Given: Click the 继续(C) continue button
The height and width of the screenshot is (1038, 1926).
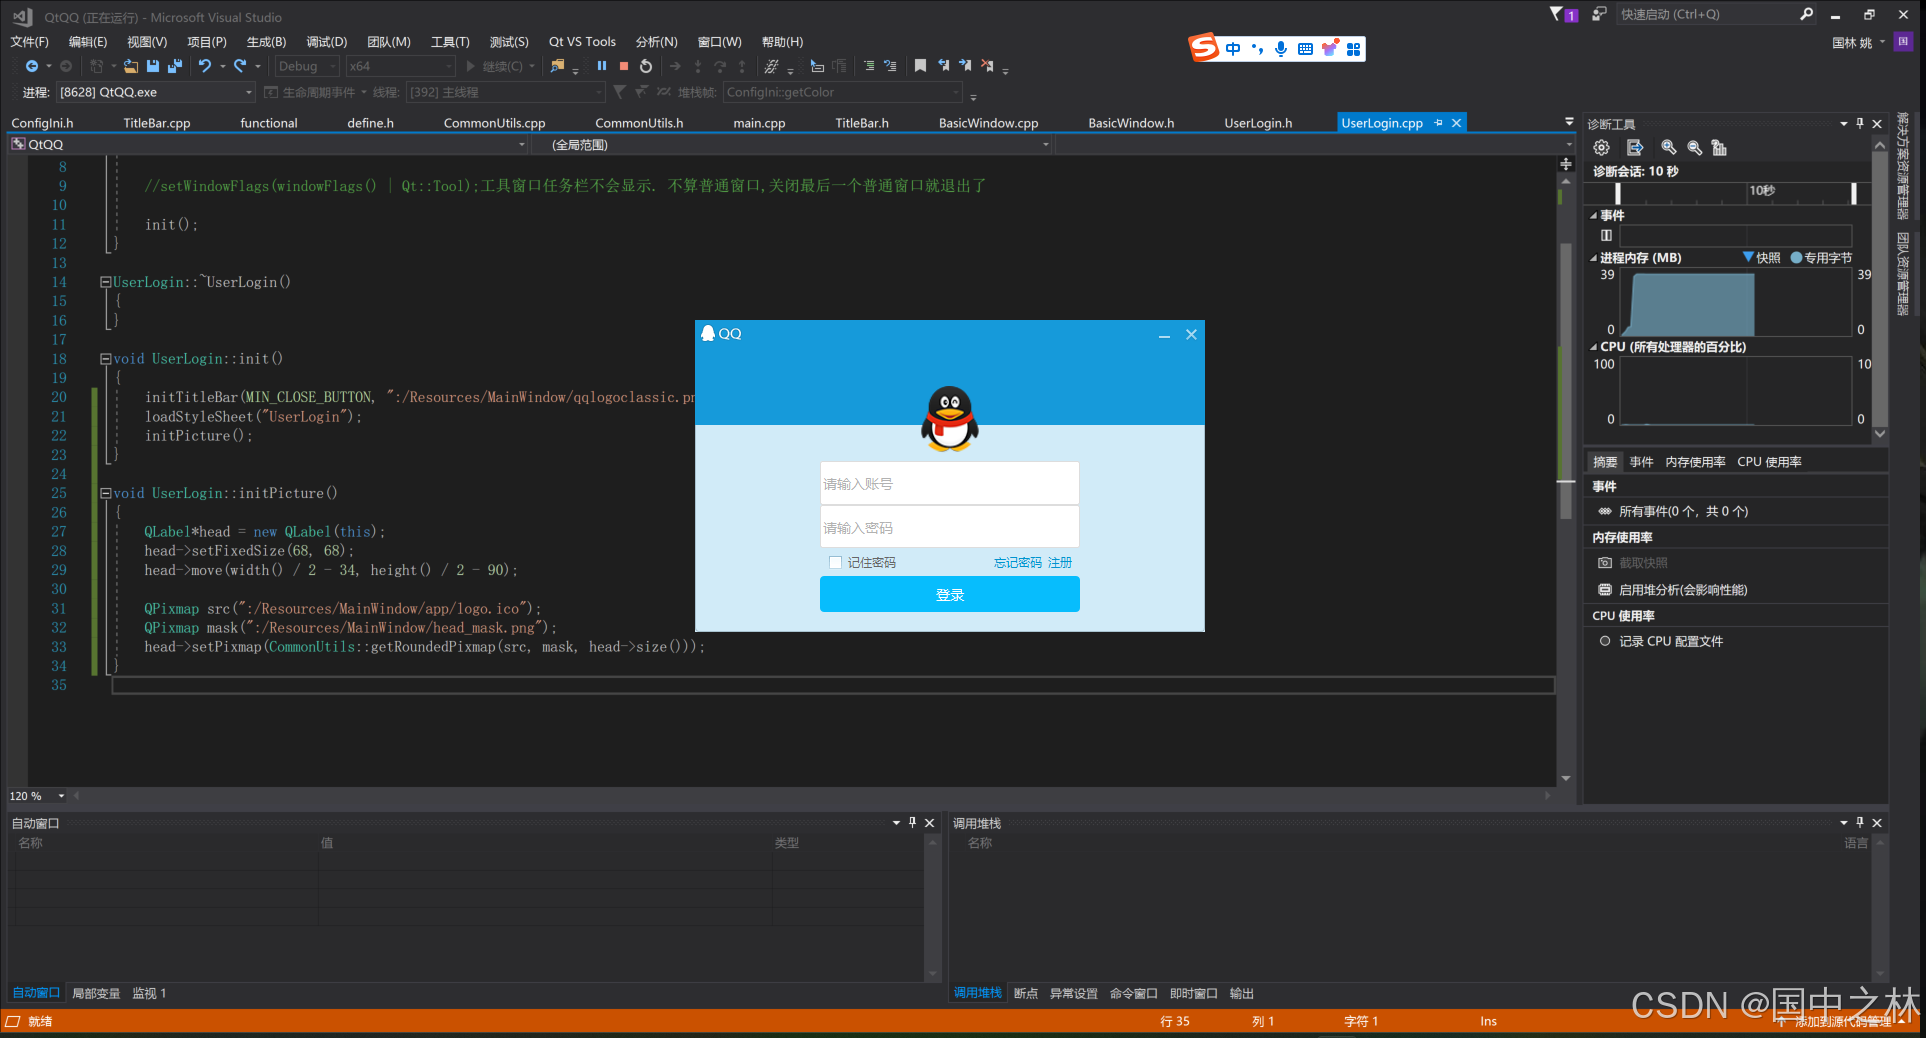Looking at the screenshot, I should pyautogui.click(x=495, y=66).
